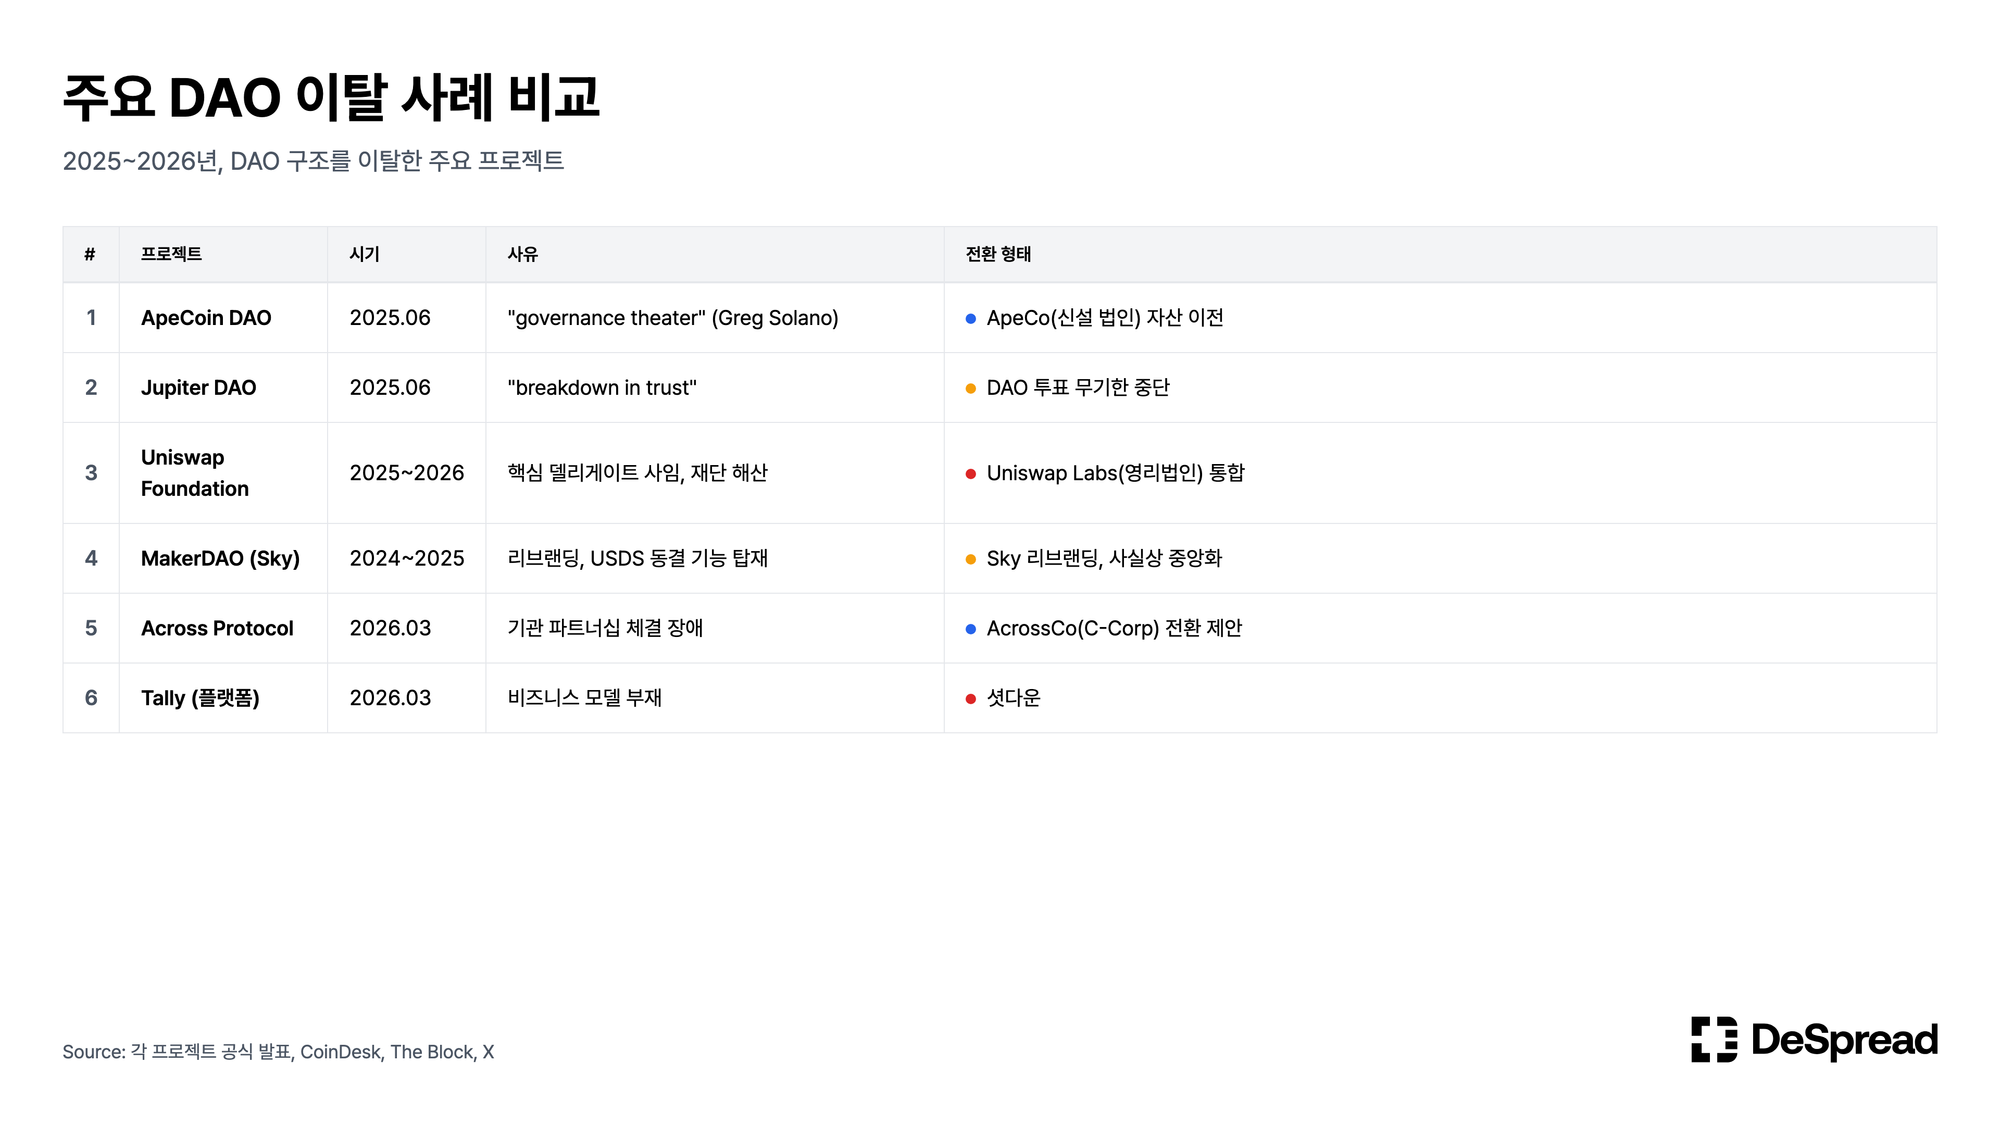2000x1125 pixels.
Task: Click the orange dot beside Sky 리브랜딩
Action: click(970, 560)
